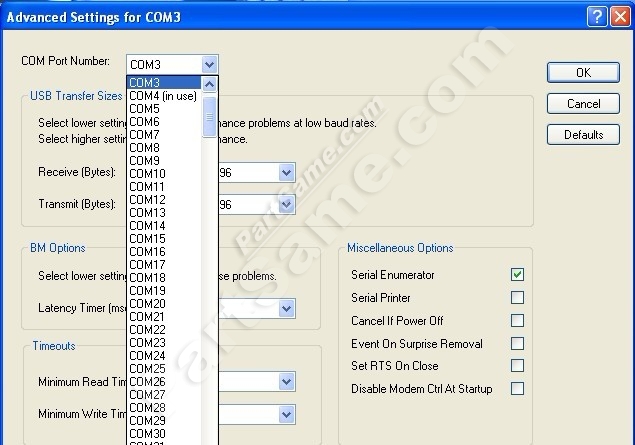The width and height of the screenshot is (635, 445).
Task: Select COM4 (in use) from list
Action: (164, 96)
